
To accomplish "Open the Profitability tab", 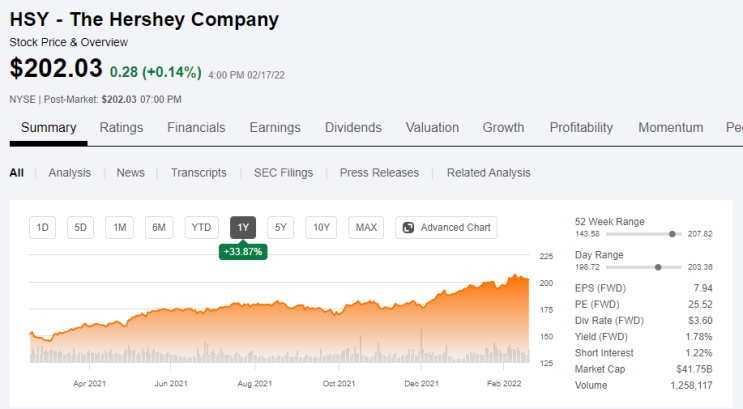I will point(581,127).
